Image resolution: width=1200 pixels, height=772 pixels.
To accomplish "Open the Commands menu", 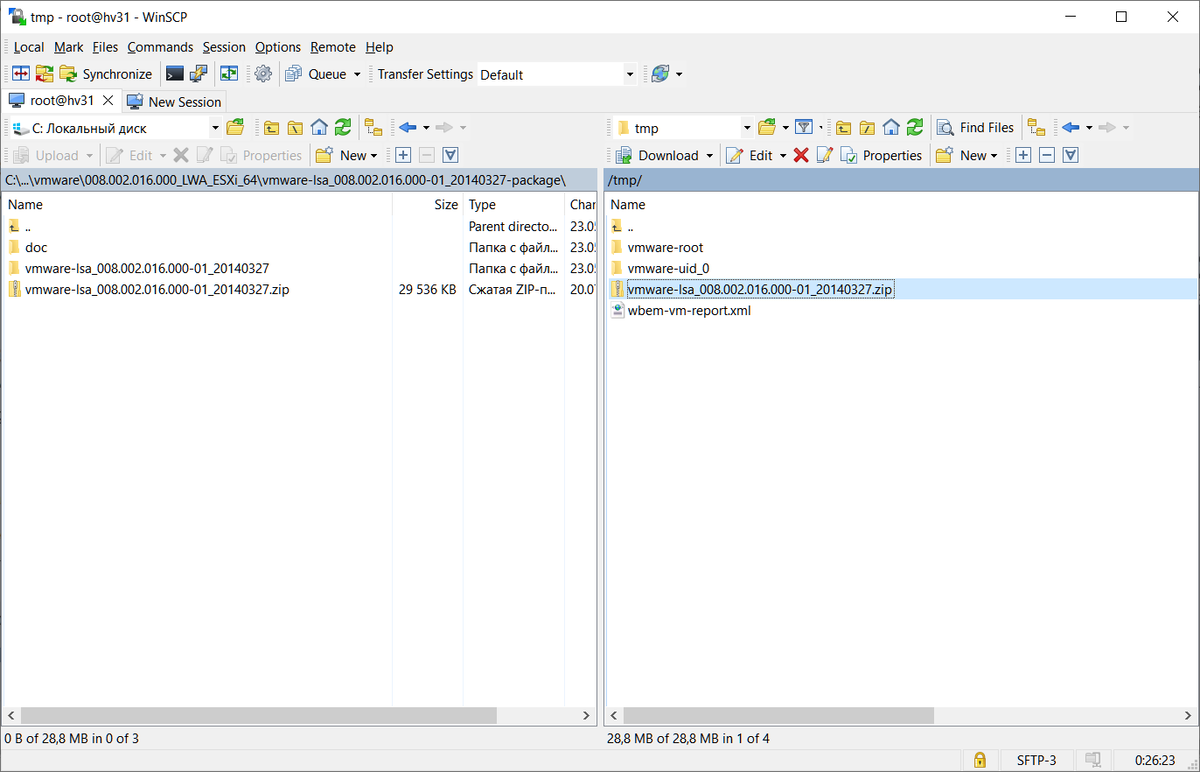I will point(160,47).
